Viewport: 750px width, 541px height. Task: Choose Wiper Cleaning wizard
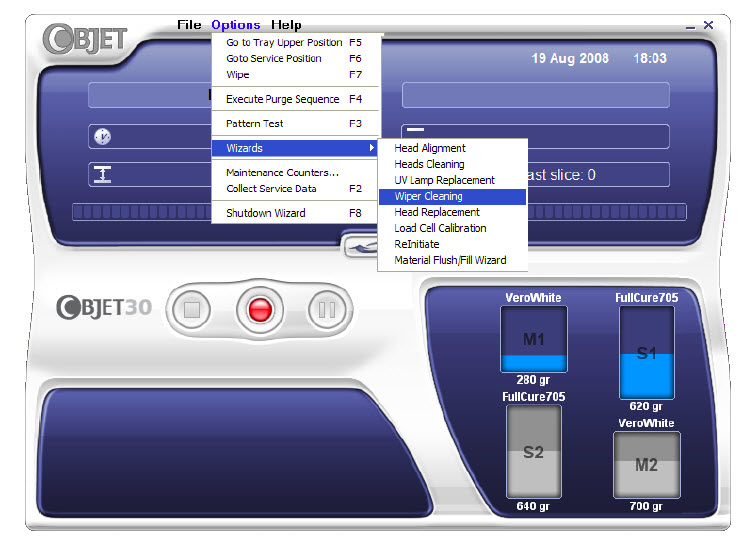[428, 196]
